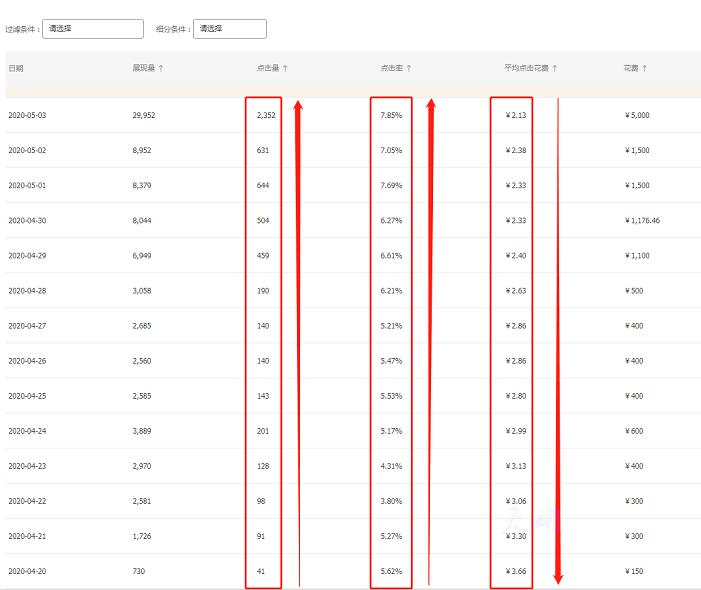Sort by the 展现量 arrow icon
This screenshot has width=701, height=590.
[x=161, y=68]
